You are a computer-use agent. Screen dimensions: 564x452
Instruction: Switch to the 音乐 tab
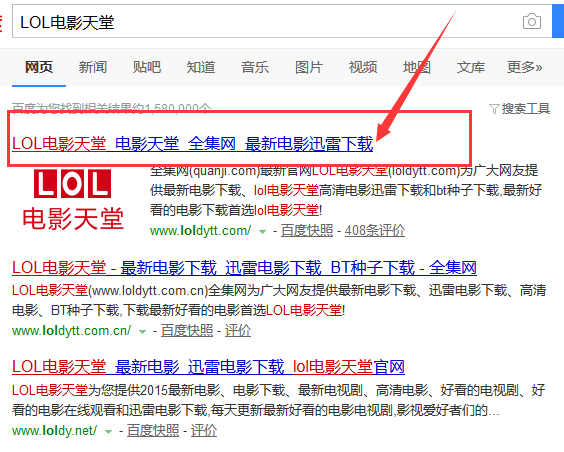coord(255,67)
